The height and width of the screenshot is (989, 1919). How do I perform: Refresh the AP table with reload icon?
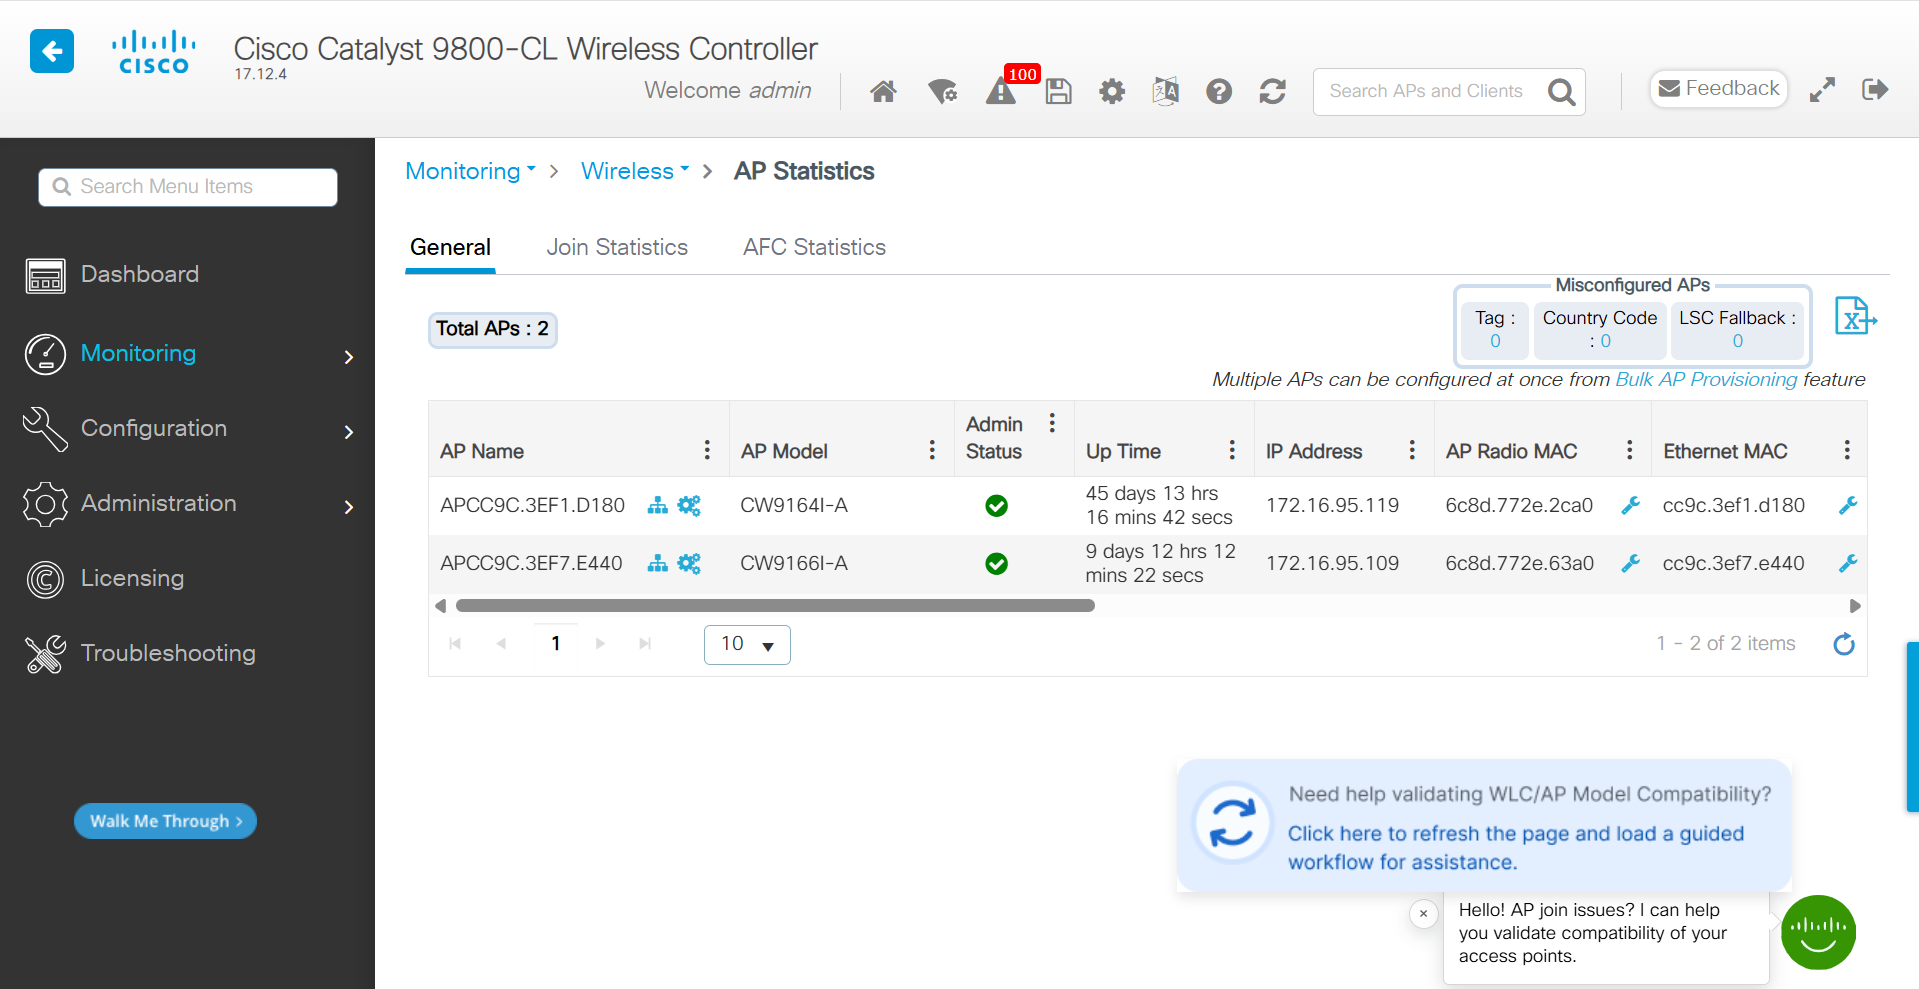tap(1844, 644)
